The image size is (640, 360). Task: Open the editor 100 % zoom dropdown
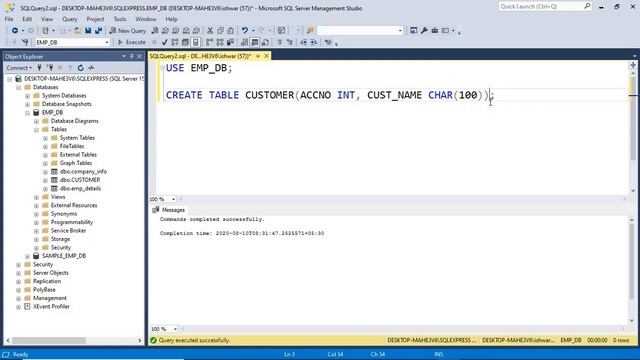tap(173, 199)
